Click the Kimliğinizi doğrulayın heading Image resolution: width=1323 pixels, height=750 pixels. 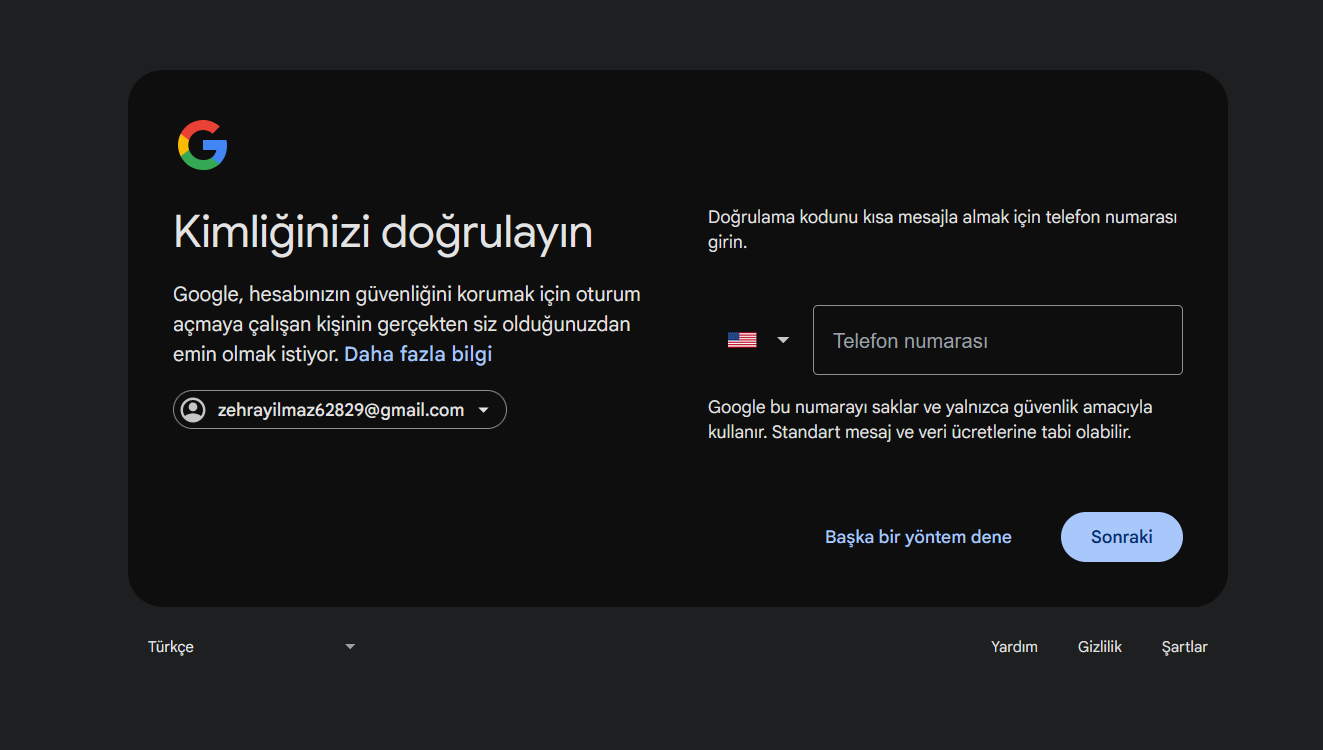point(383,233)
